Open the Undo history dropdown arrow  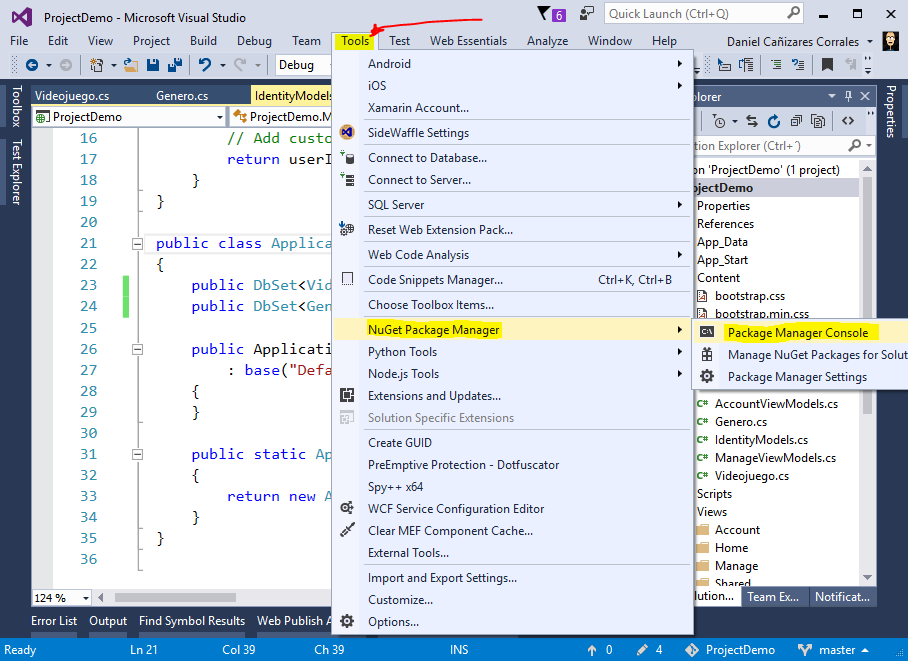222,65
